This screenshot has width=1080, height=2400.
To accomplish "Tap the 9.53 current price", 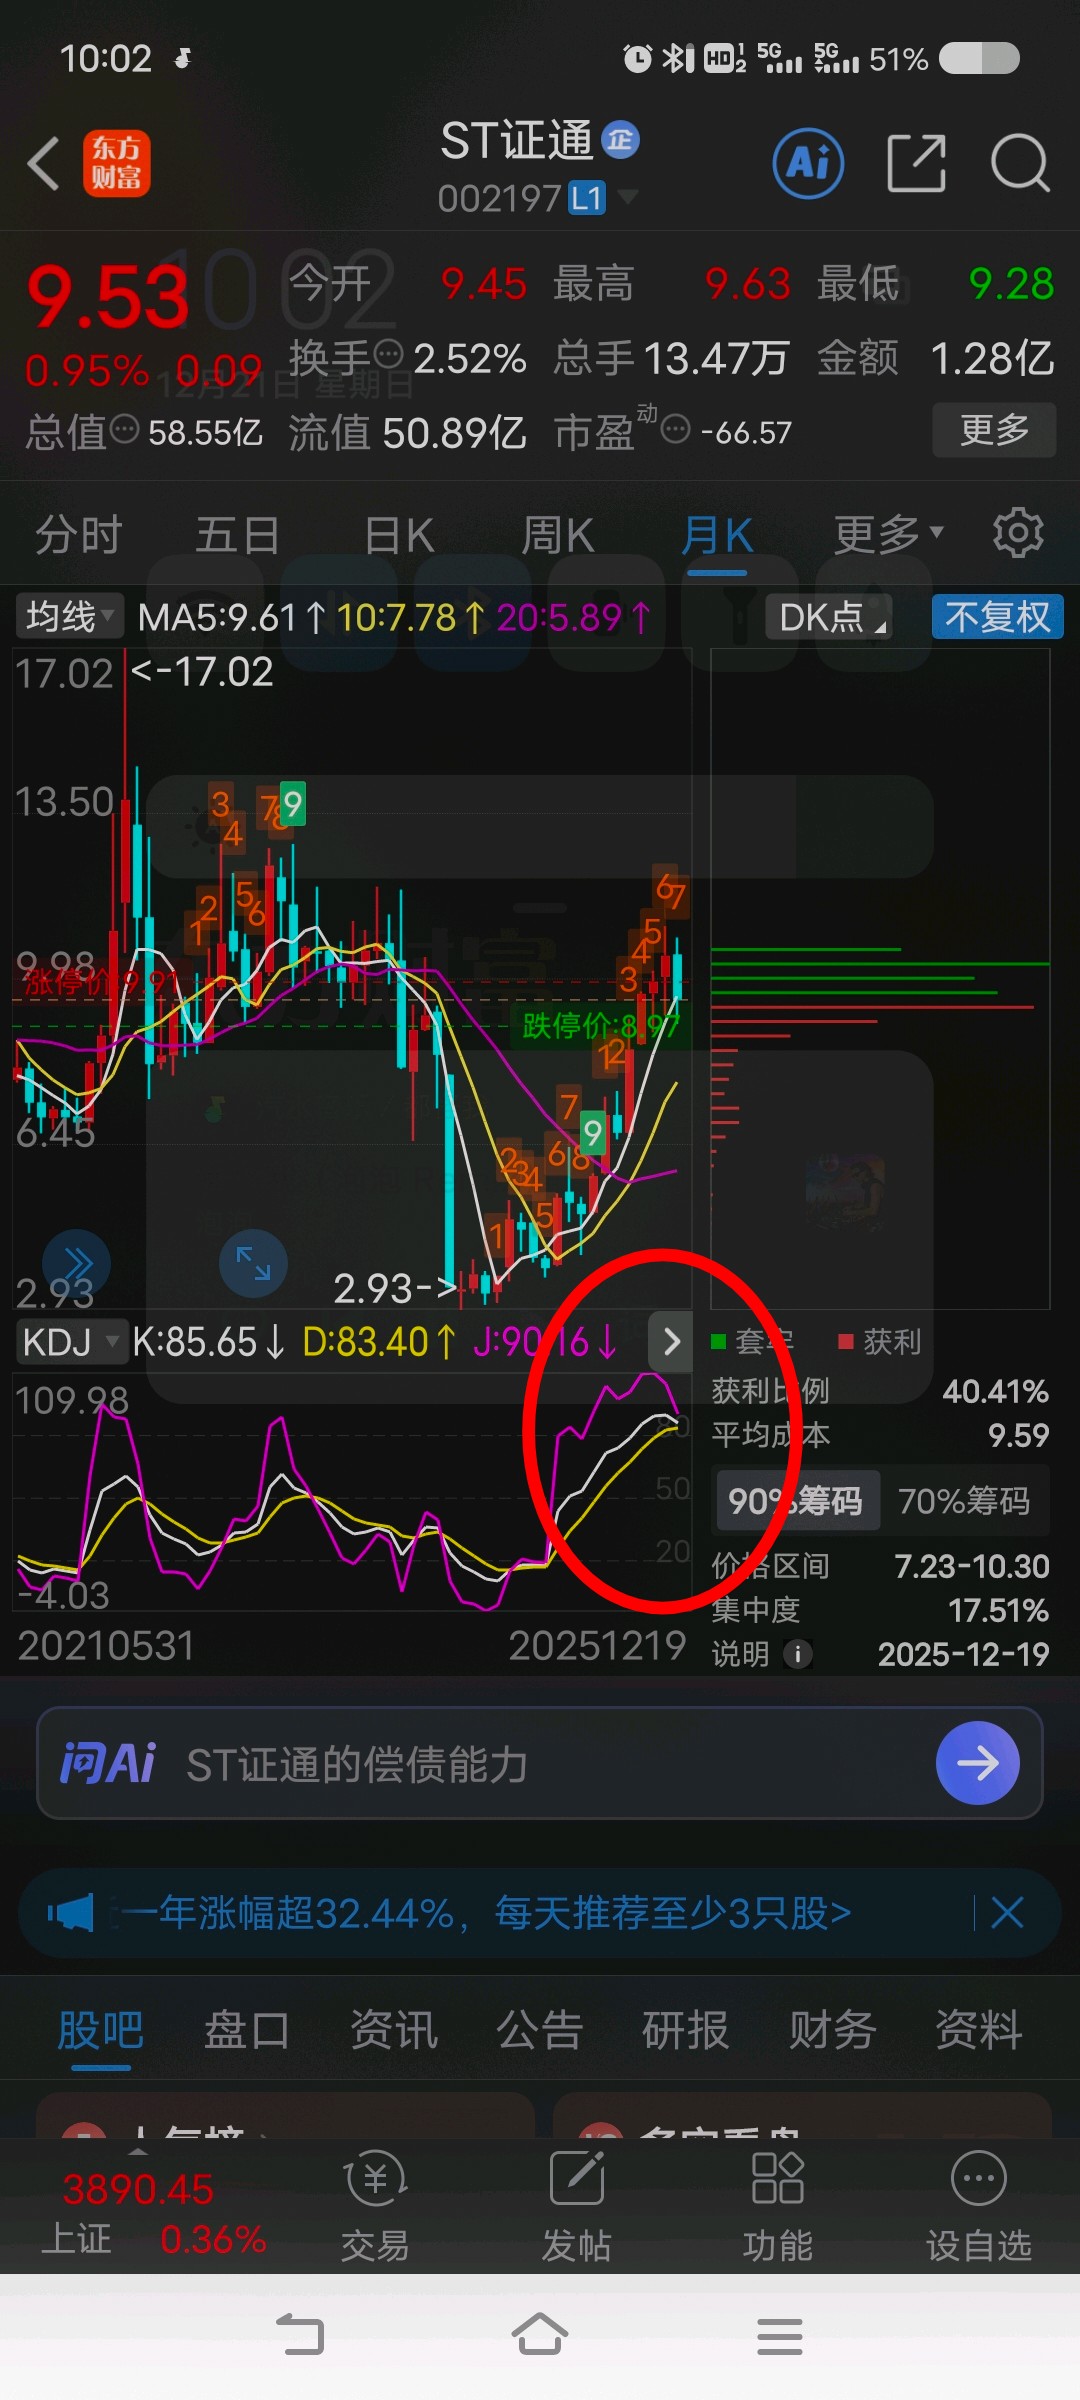I will (x=108, y=297).
